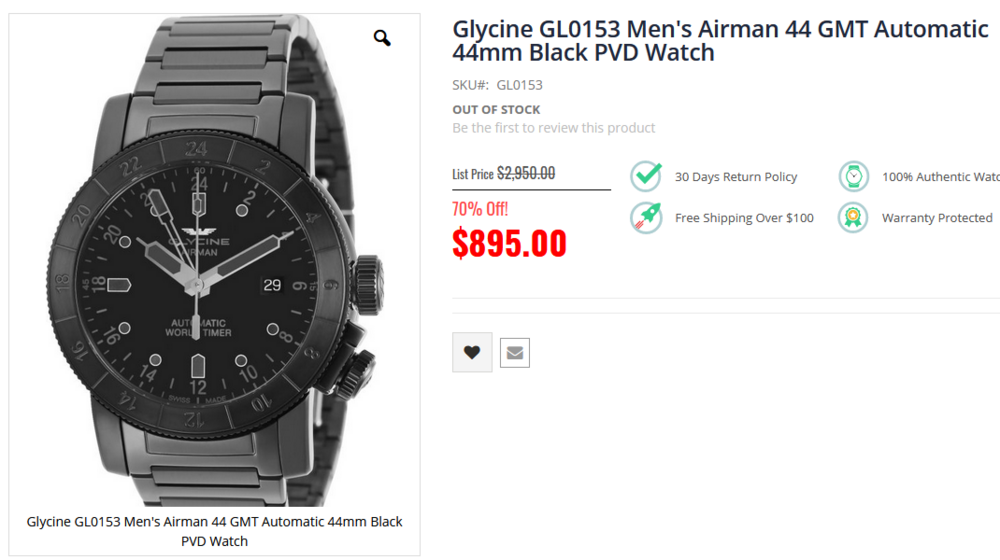Click 'Warranty Protected' text
This screenshot has height=560, width=1000.
tap(937, 218)
